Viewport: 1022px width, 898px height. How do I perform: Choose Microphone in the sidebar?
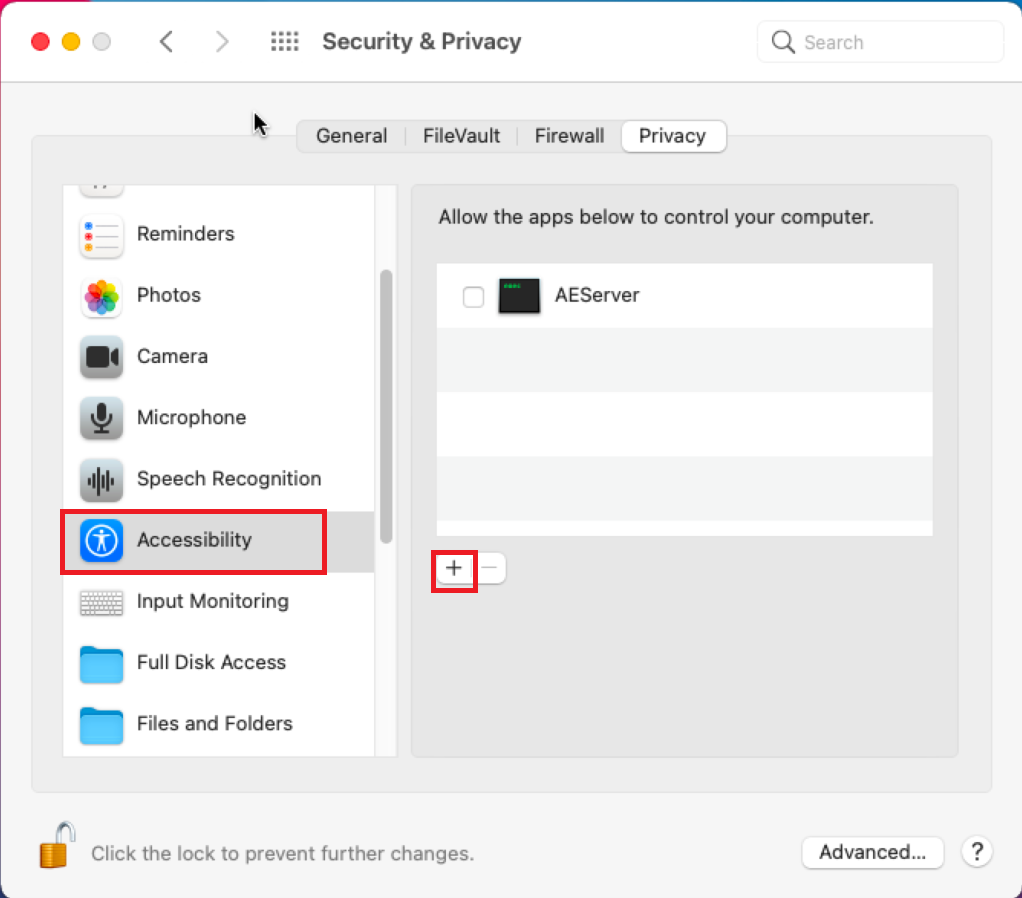(x=218, y=418)
